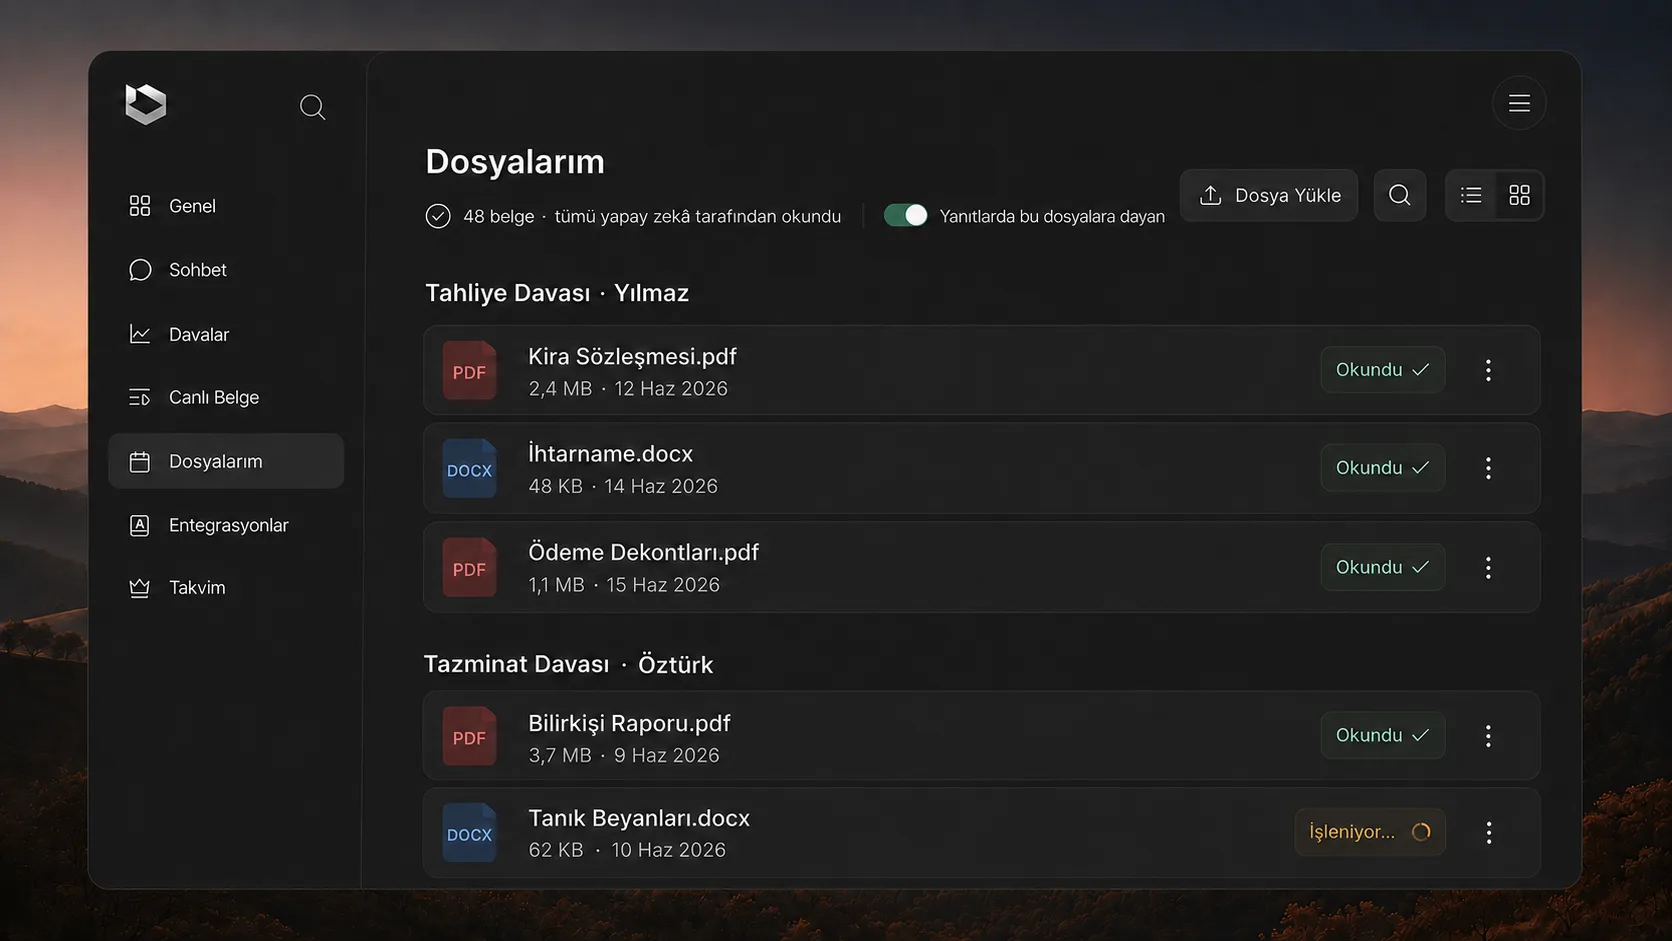This screenshot has height=941, width=1672.
Task: Open the Sohbet section
Action: [226, 270]
